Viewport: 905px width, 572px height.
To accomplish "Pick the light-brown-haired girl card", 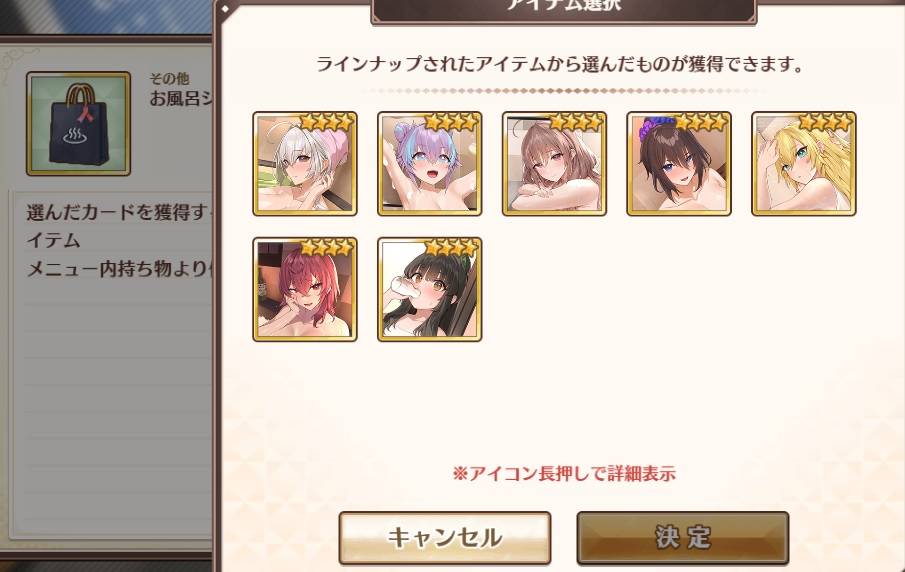I will pyautogui.click(x=554, y=164).
